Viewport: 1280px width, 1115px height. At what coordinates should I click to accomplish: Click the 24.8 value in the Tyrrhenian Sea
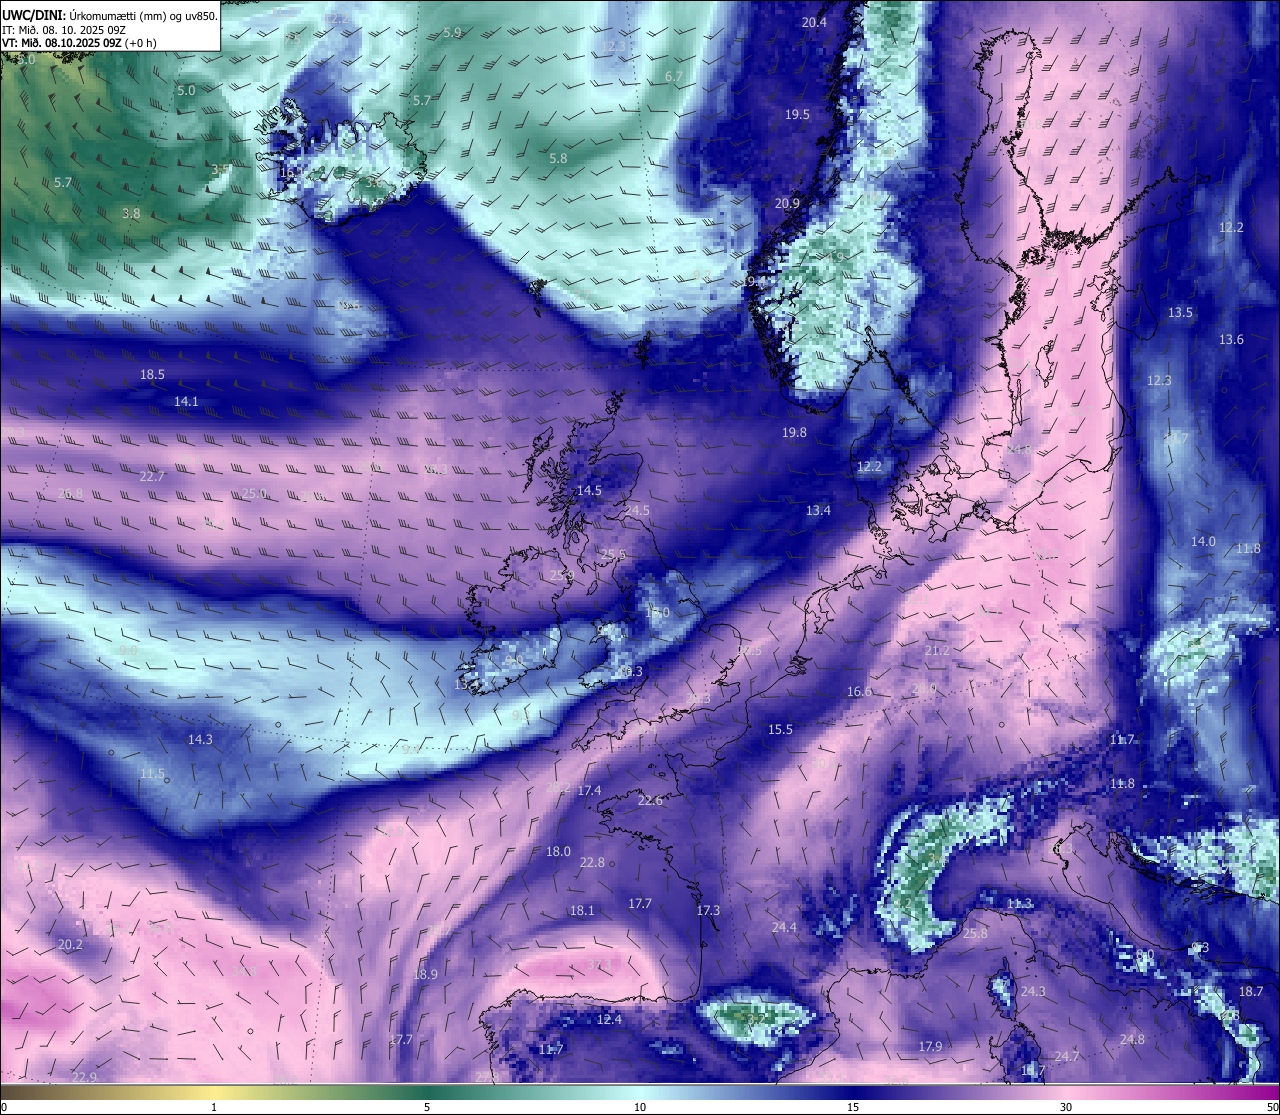[1132, 1039]
